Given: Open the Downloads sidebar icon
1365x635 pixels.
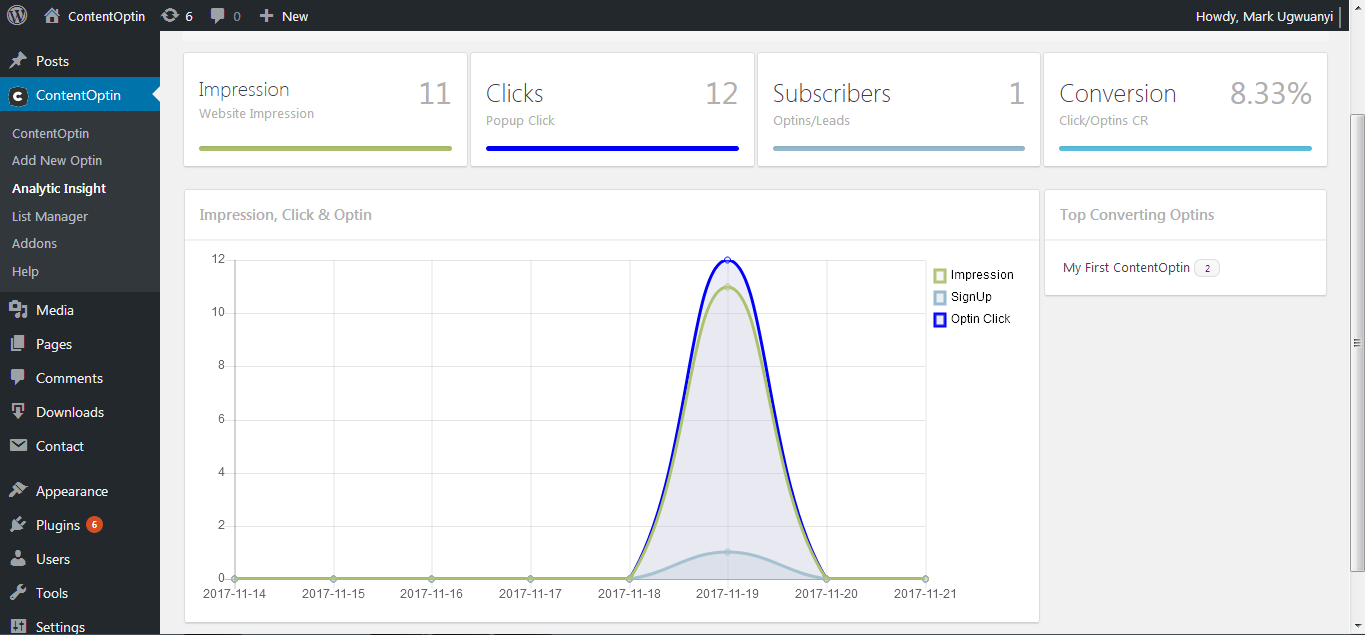Looking at the screenshot, I should [18, 412].
